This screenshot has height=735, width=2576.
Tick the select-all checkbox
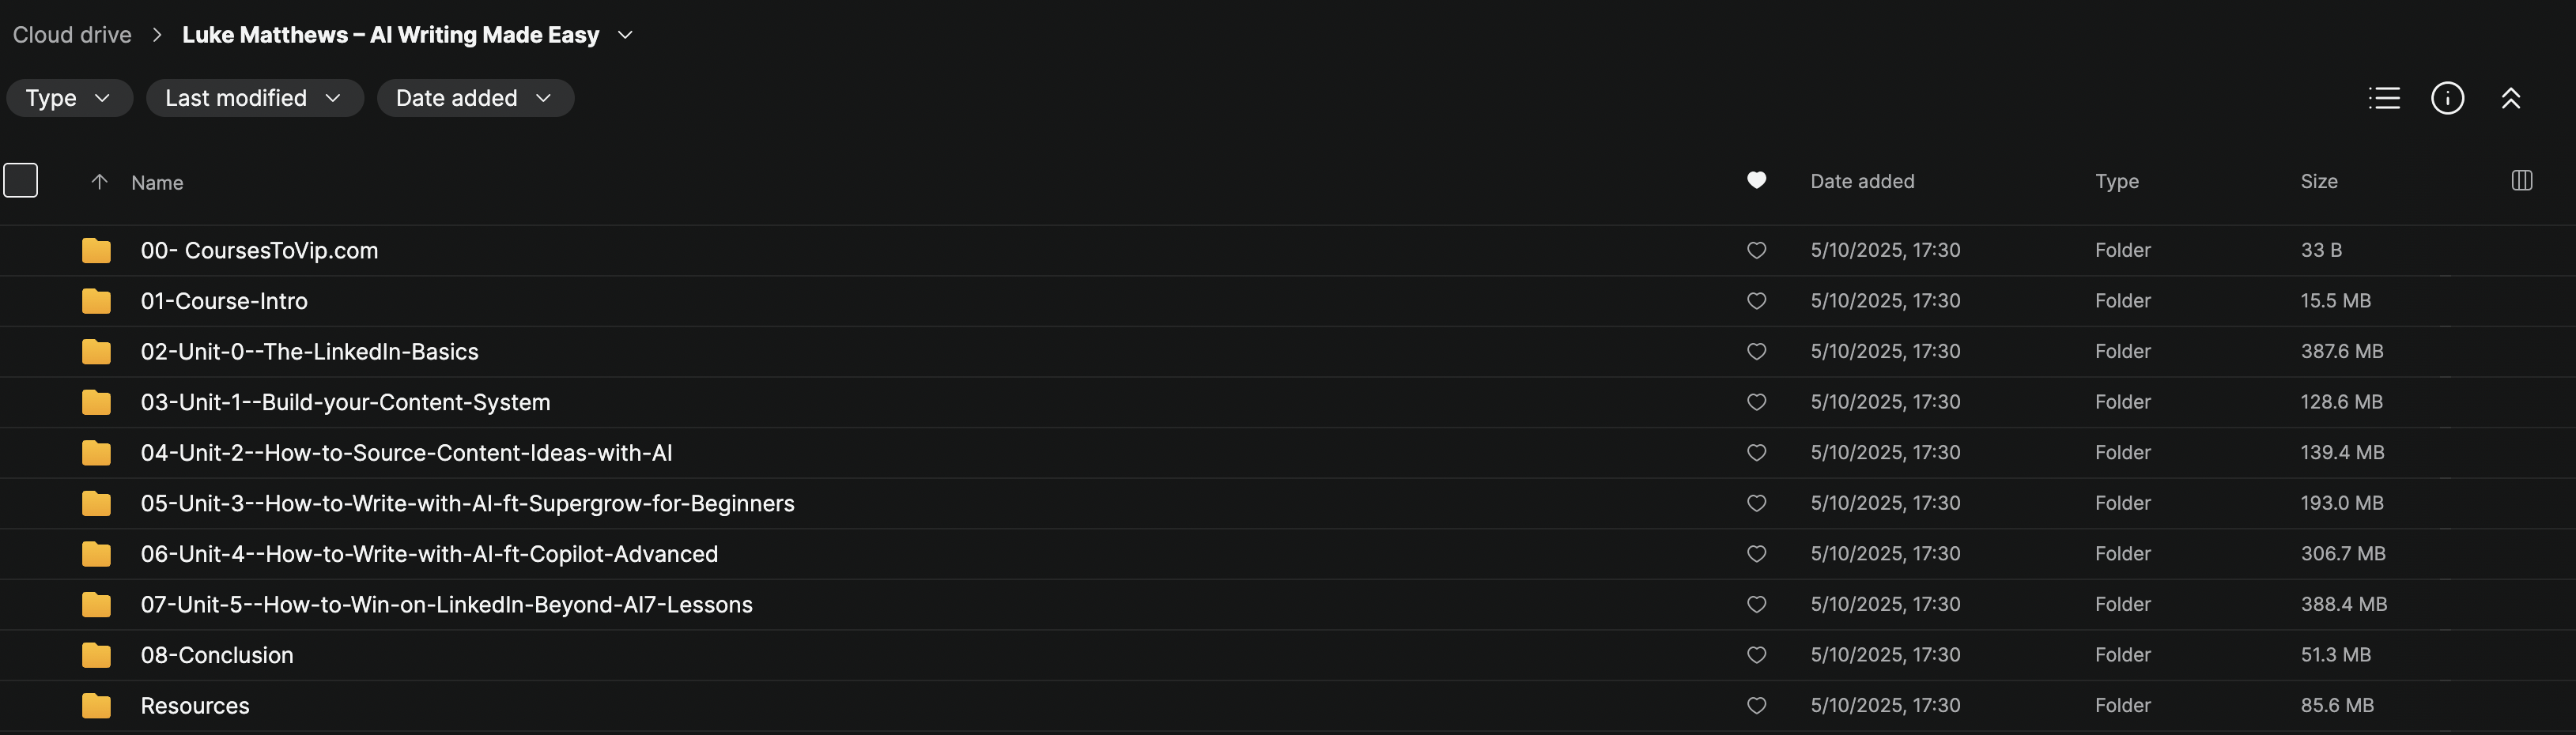pyautogui.click(x=21, y=181)
